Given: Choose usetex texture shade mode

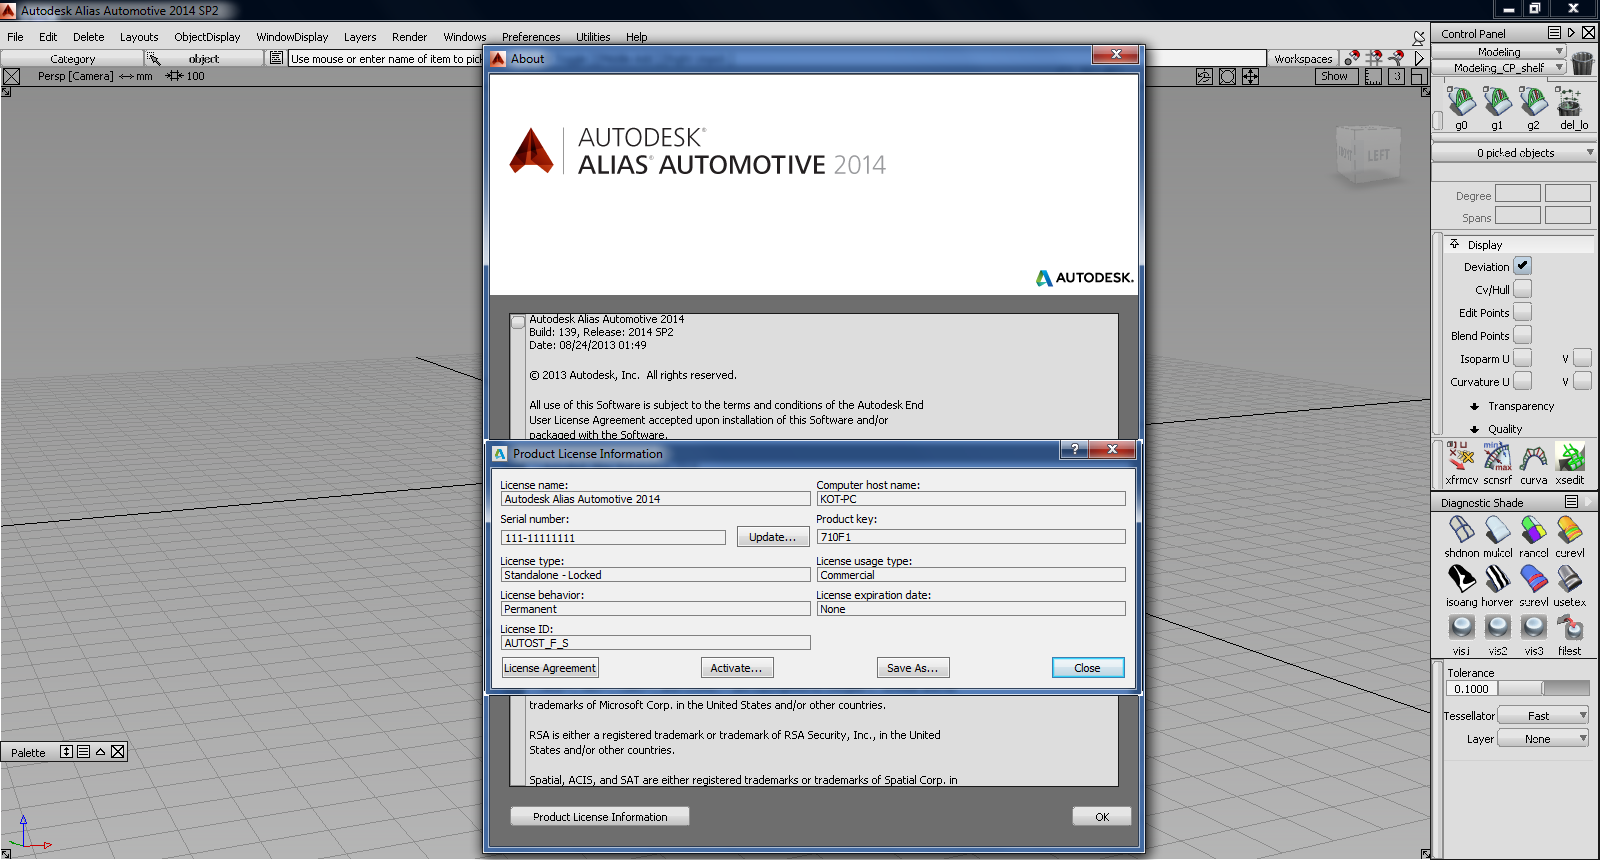Looking at the screenshot, I should point(1570,579).
